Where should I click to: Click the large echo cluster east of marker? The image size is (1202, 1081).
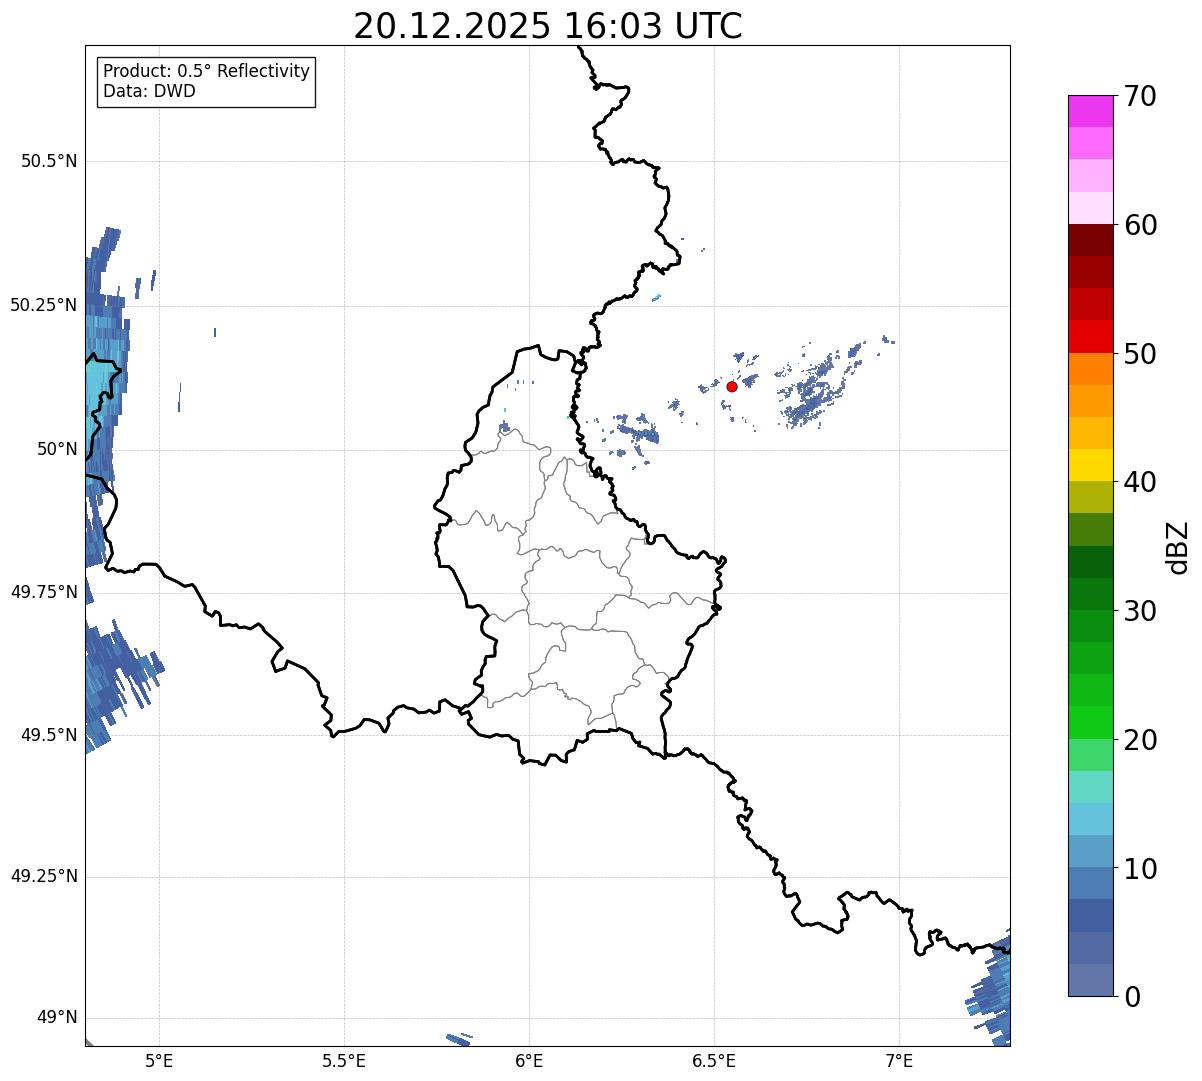click(x=818, y=387)
